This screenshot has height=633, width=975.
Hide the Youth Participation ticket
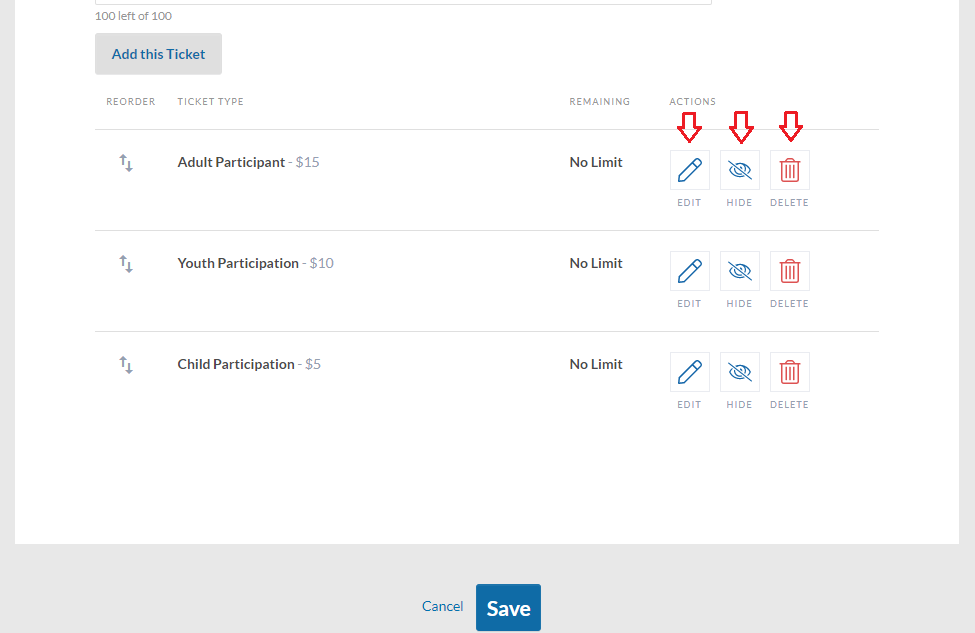(740, 271)
